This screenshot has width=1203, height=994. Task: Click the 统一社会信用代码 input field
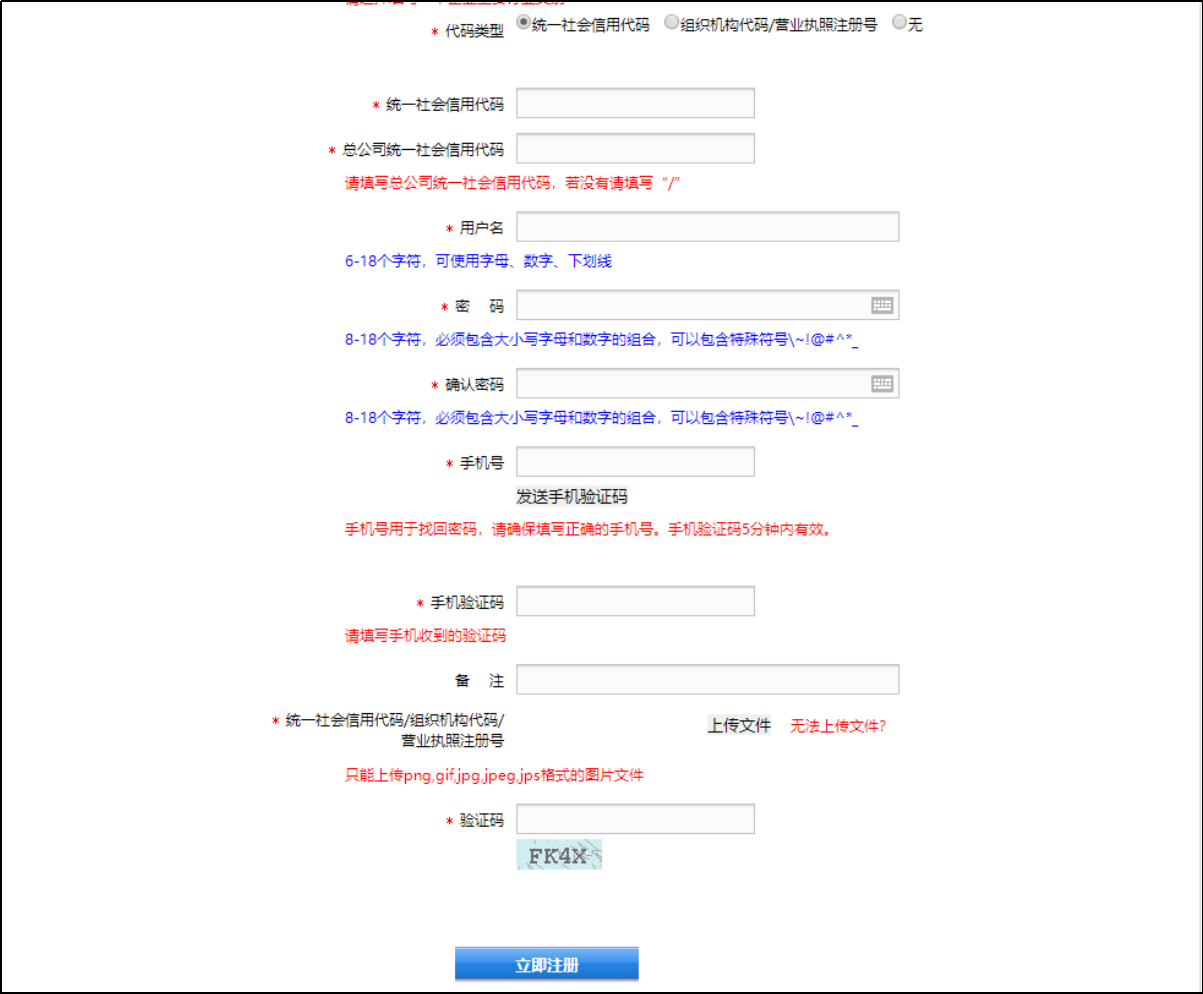[x=635, y=103]
